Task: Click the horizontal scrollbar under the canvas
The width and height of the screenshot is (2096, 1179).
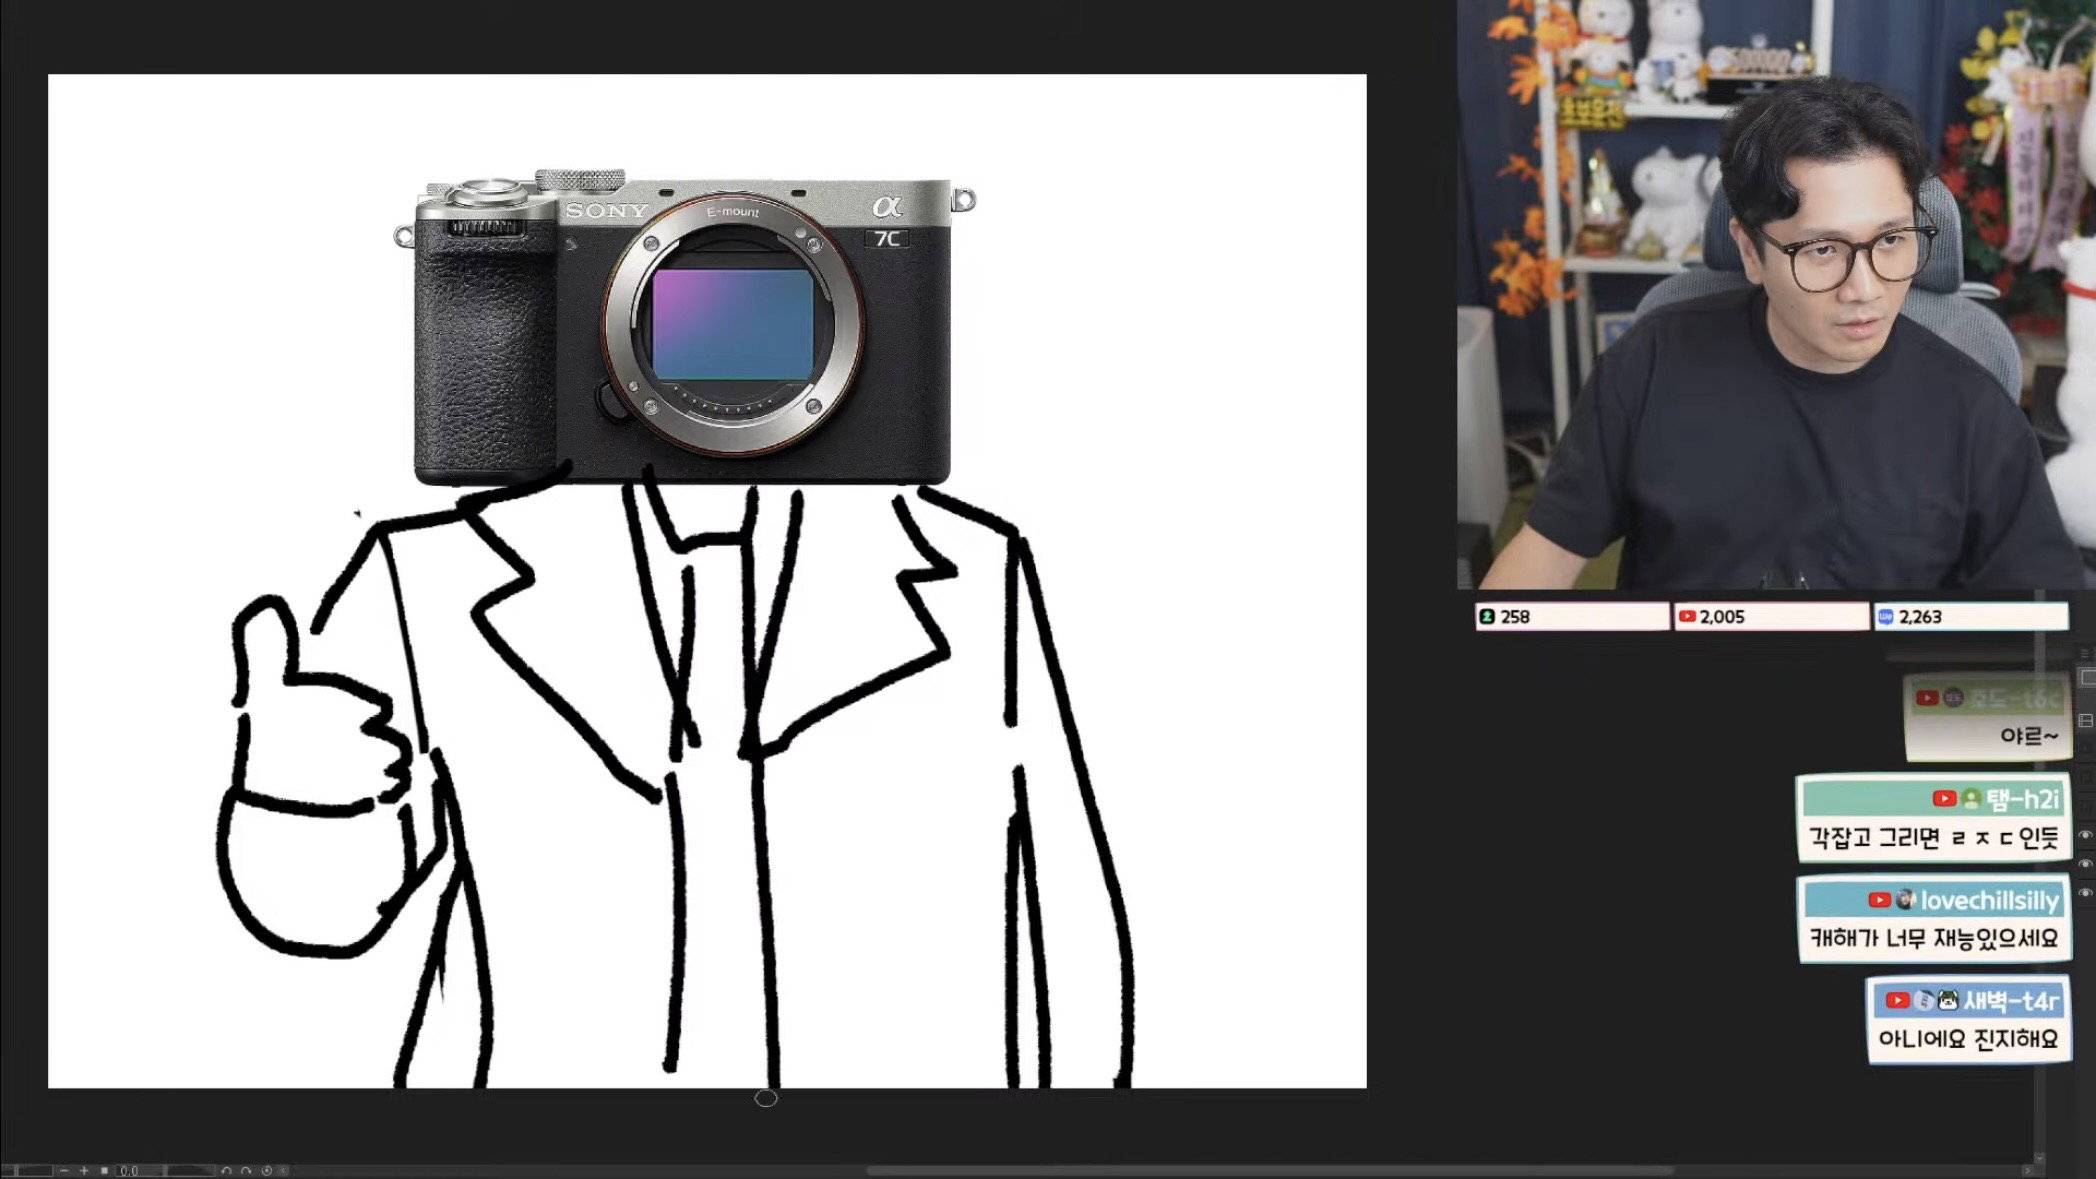Action: pos(1270,1170)
